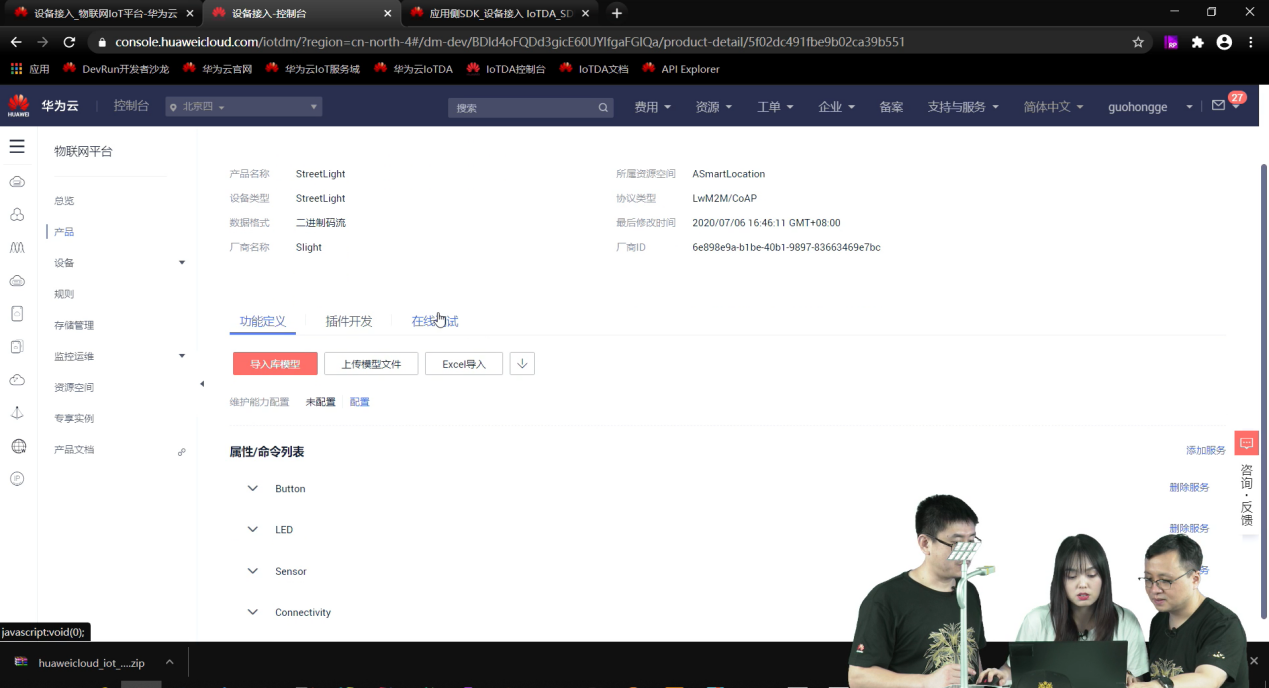Click the 导入库模型 button
1269x688 pixels.
tap(275, 364)
